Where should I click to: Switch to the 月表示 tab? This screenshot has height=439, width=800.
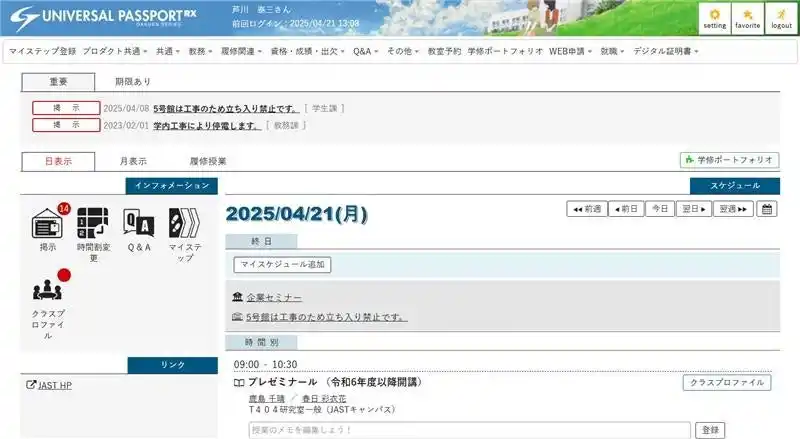click(x=133, y=161)
